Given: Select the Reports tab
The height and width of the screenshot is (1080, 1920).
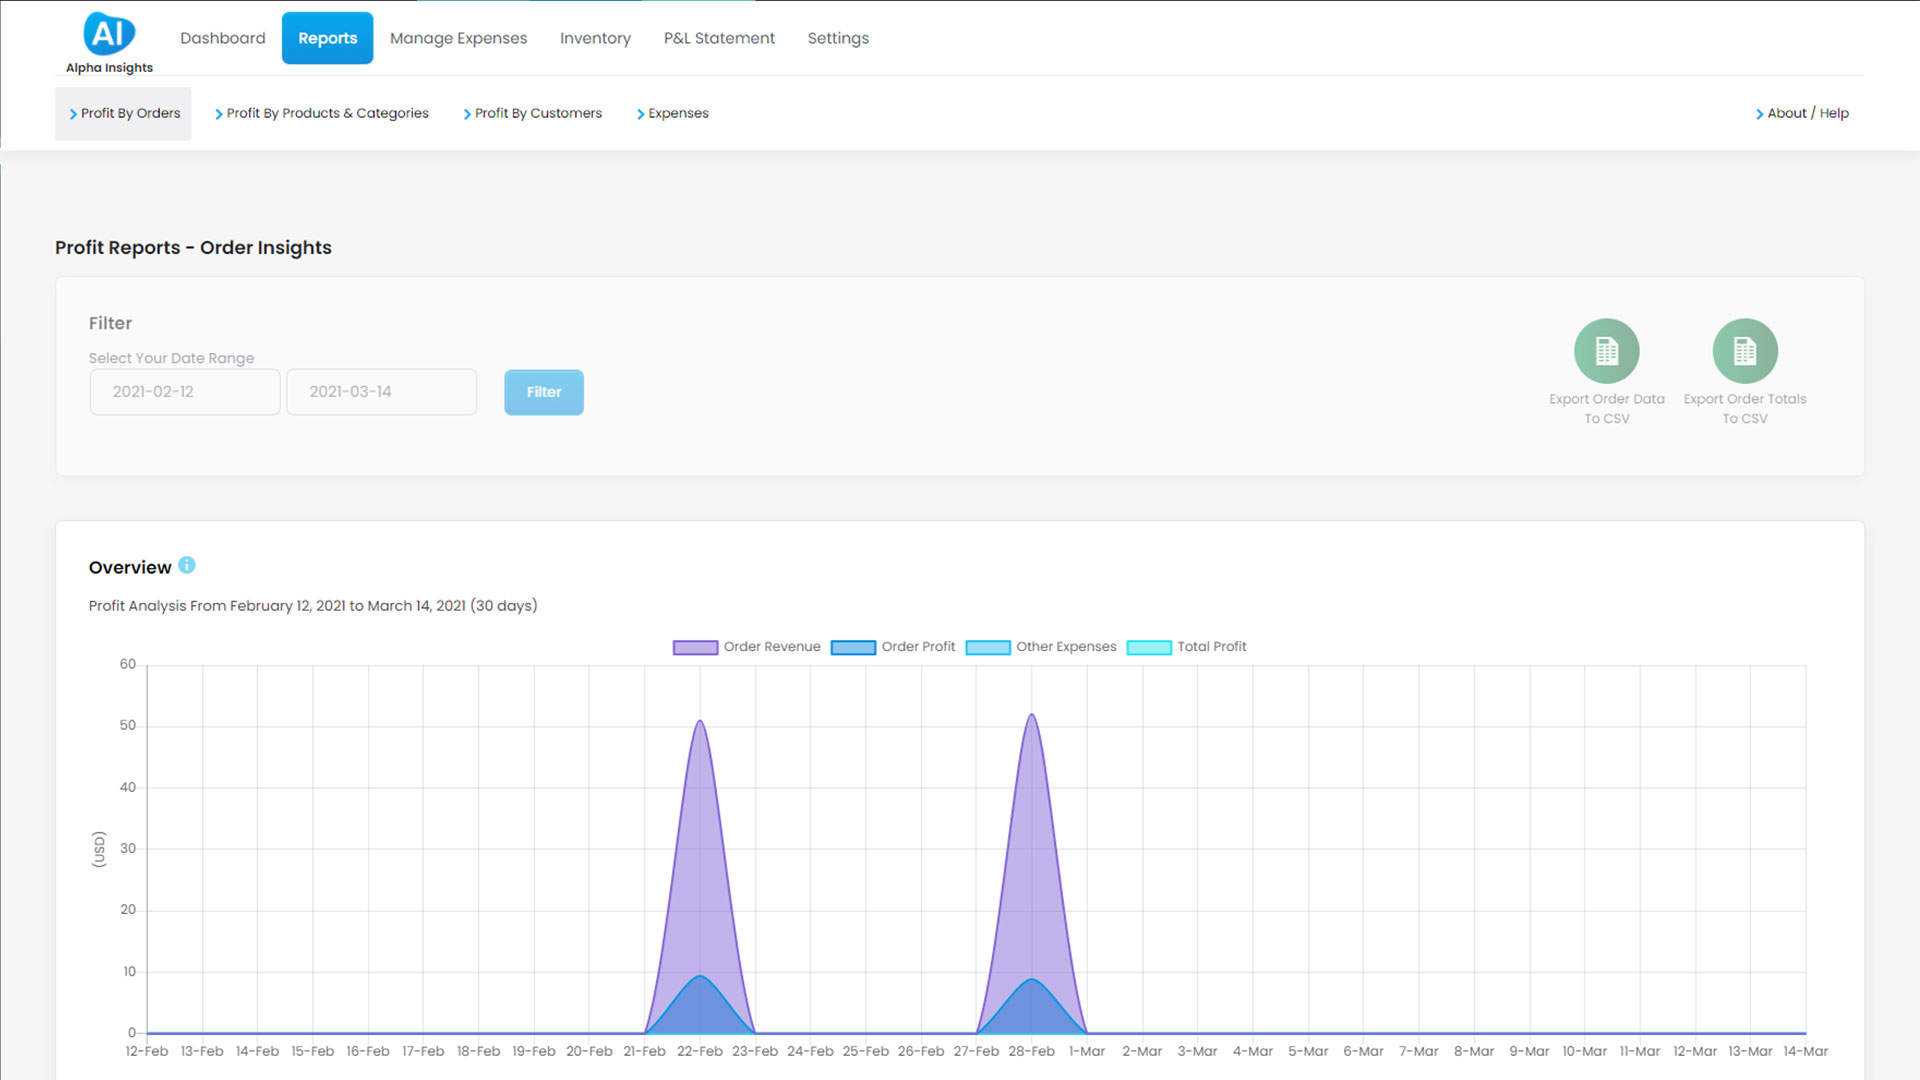Looking at the screenshot, I should 327,38.
